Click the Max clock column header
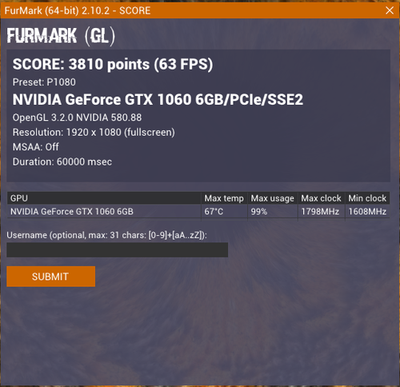The width and height of the screenshot is (400, 387). point(321,198)
